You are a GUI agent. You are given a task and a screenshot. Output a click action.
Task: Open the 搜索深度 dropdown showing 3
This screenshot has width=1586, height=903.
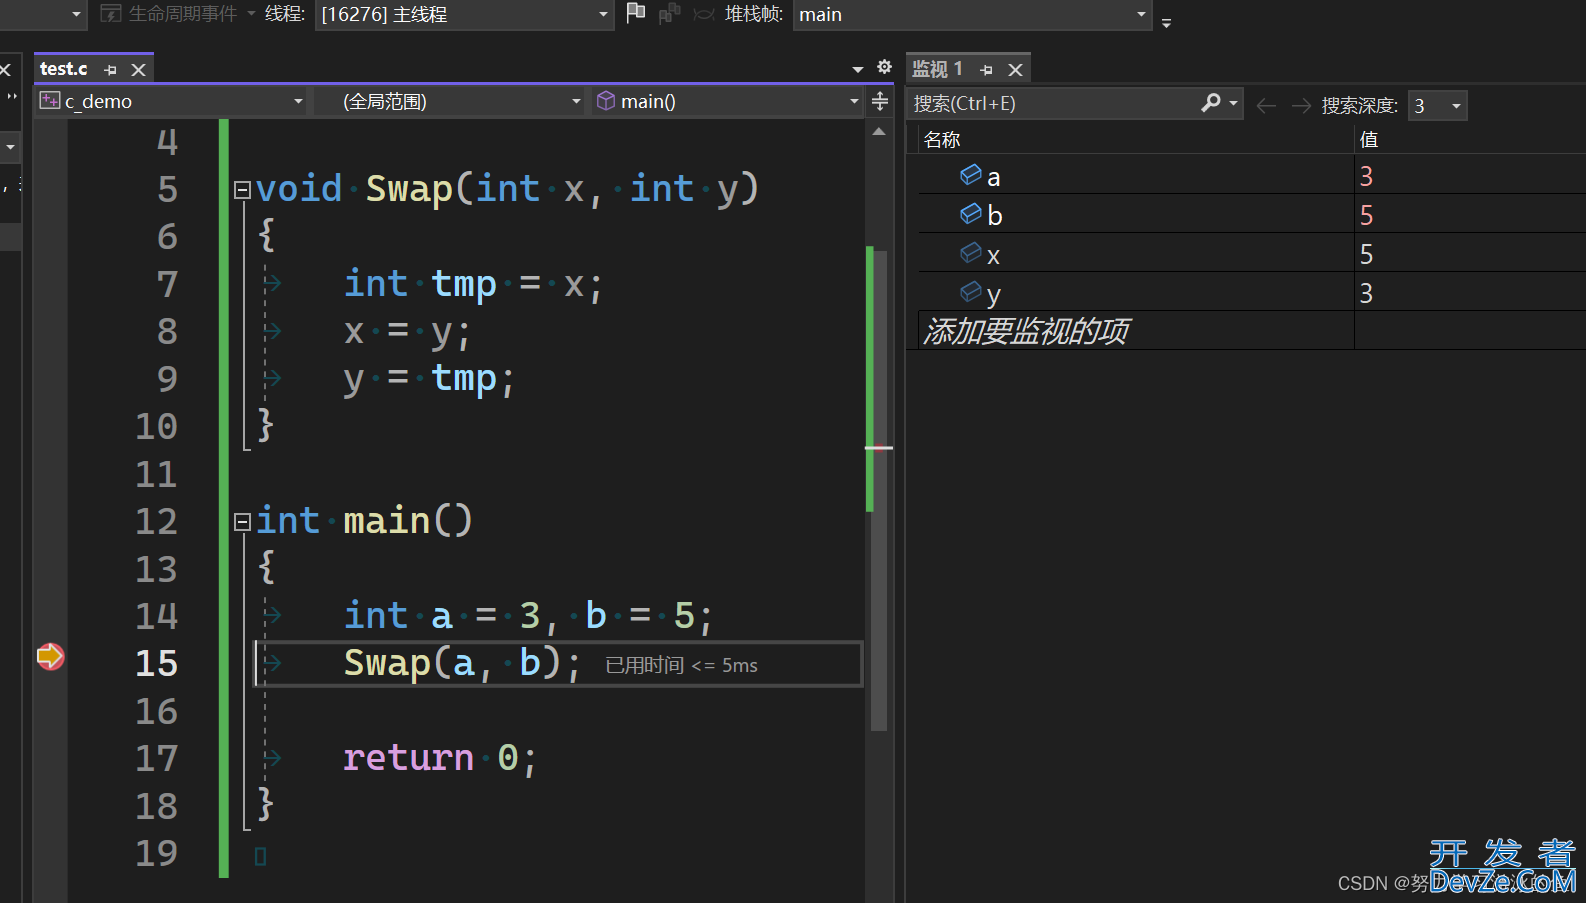point(1437,106)
